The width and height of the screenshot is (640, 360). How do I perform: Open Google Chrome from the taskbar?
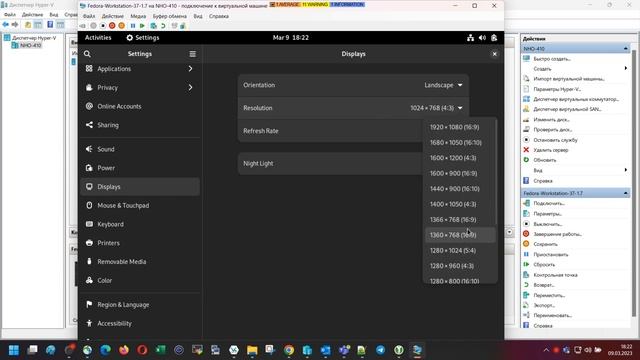[x=289, y=350]
